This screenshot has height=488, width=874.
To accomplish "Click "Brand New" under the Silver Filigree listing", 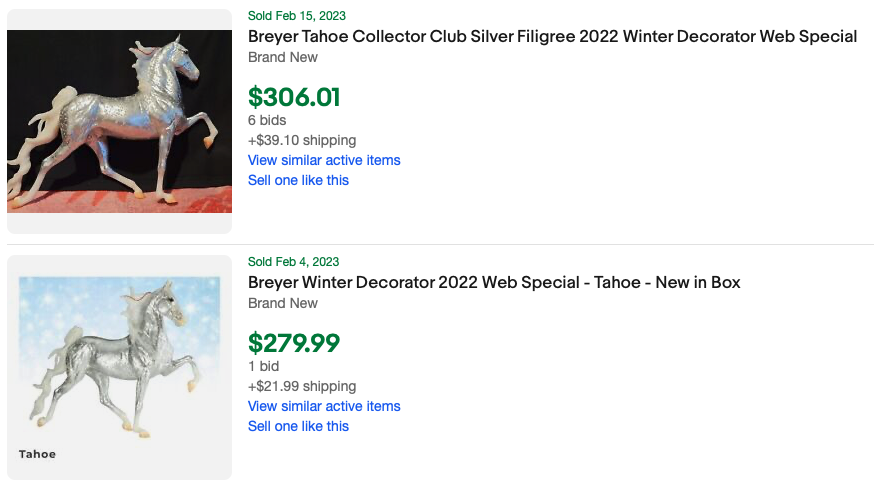I will click(283, 57).
